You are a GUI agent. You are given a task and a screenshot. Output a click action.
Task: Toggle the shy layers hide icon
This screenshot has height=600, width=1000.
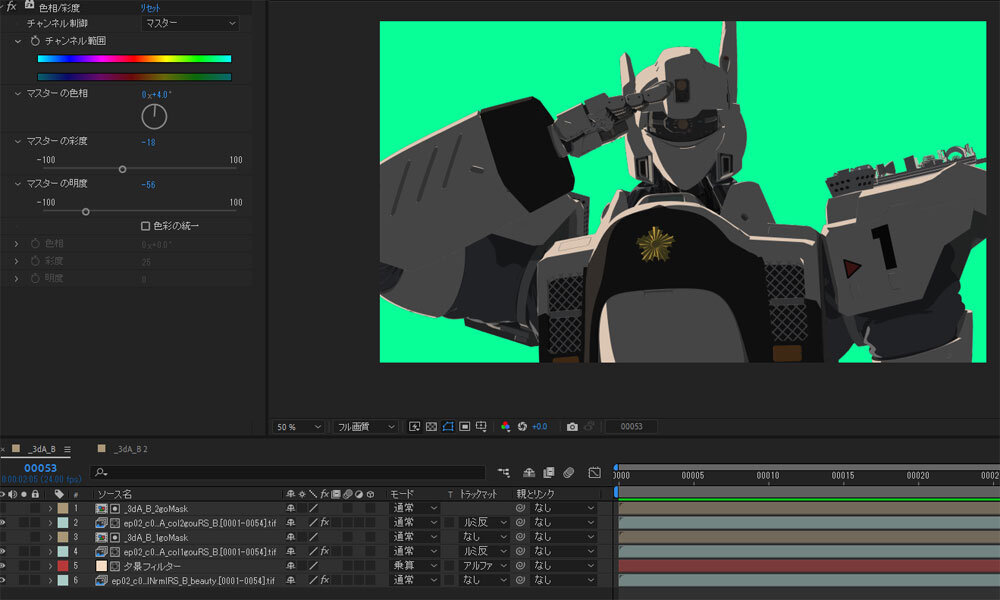click(x=529, y=472)
